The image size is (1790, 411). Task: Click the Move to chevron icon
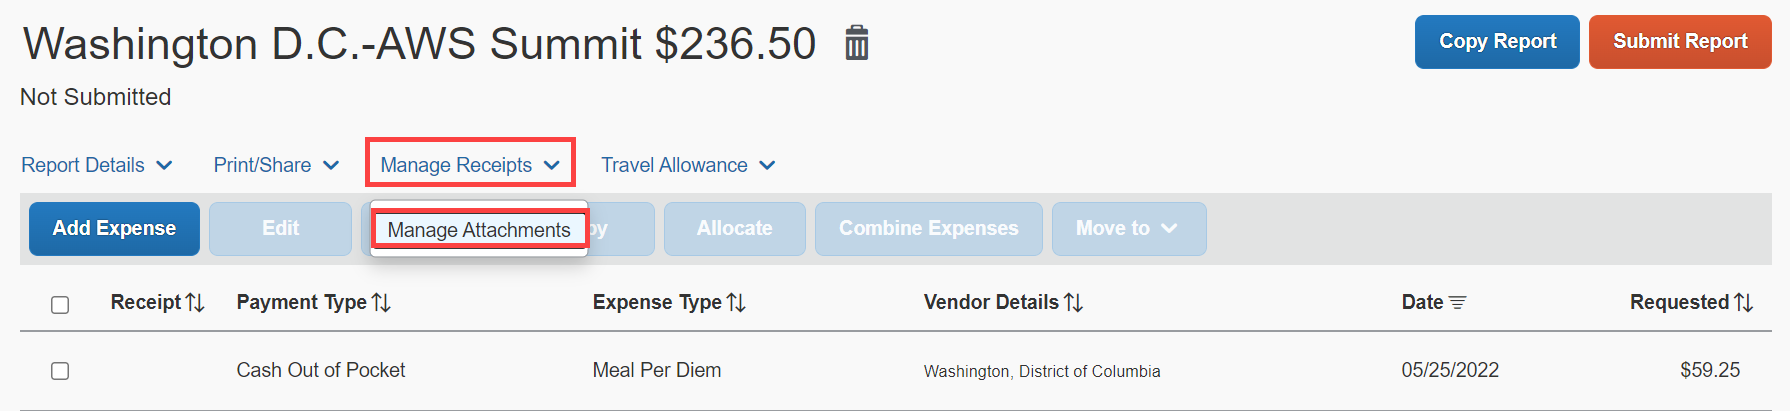1169,229
